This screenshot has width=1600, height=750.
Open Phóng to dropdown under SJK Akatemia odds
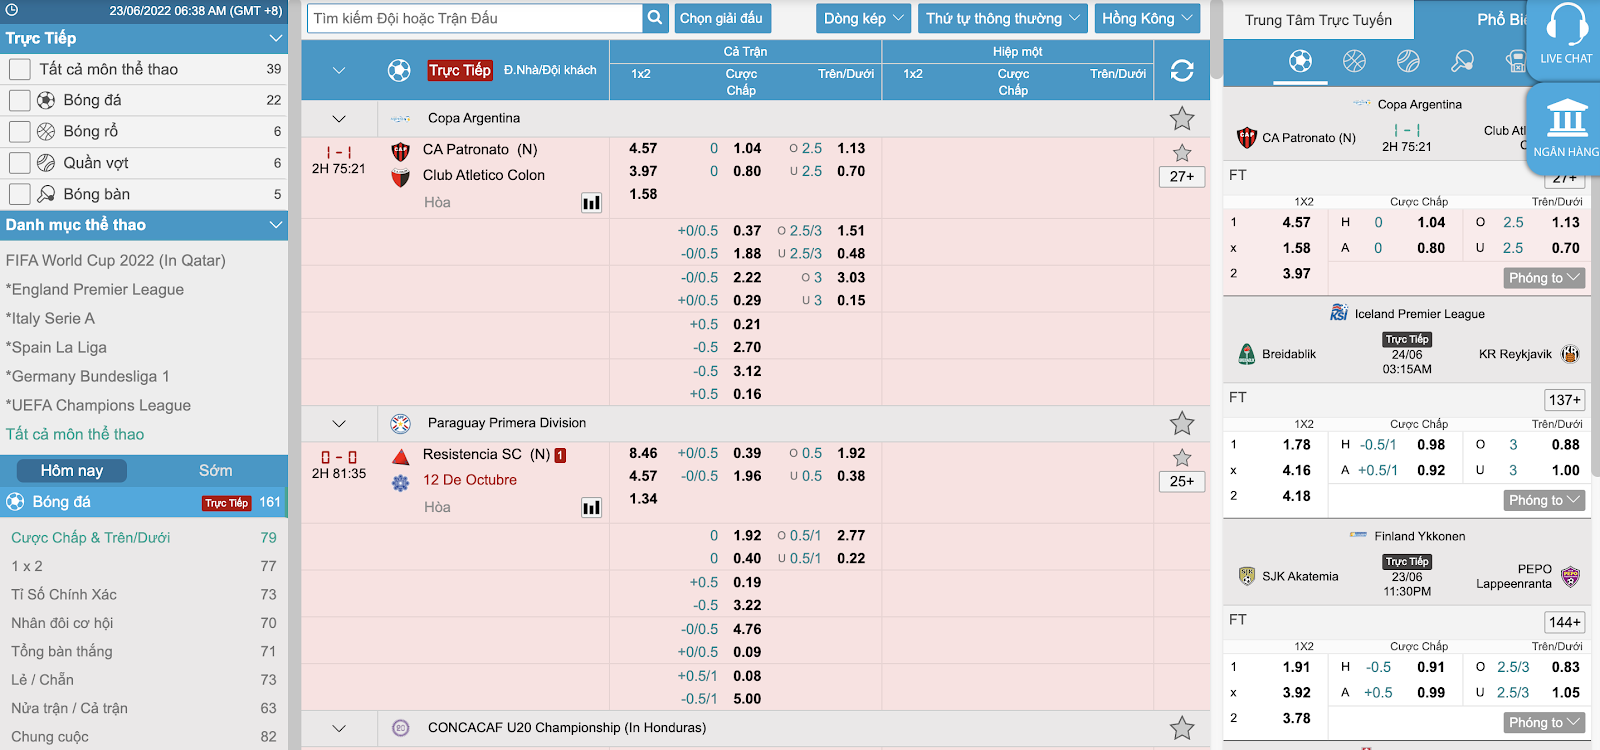[x=1544, y=722]
